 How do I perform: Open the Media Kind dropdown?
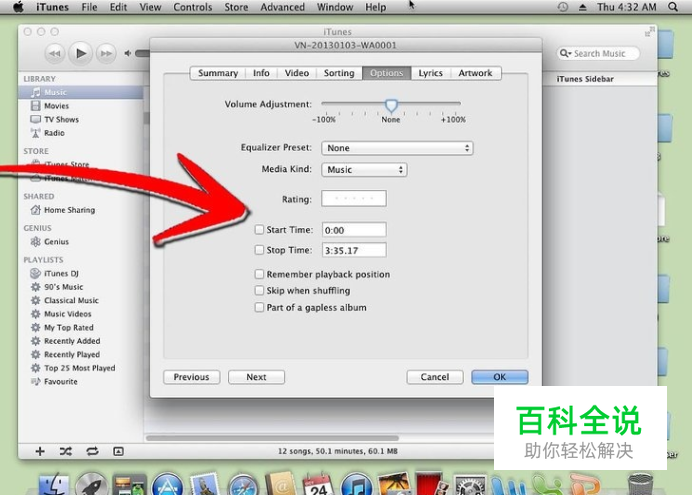(364, 169)
